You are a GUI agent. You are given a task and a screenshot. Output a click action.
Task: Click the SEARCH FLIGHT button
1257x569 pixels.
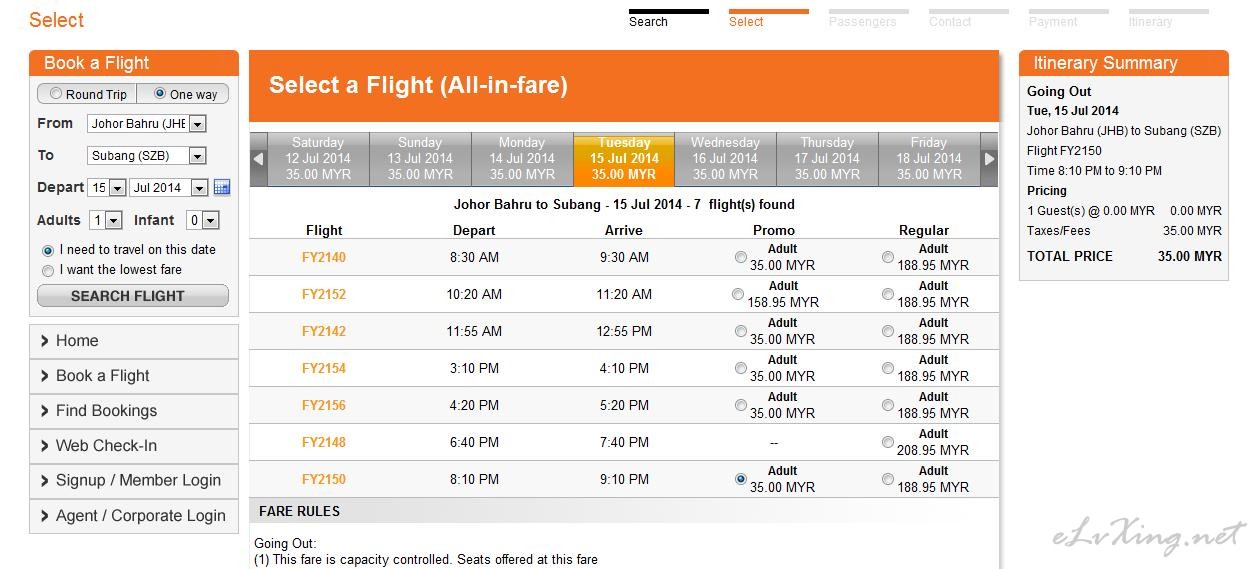click(133, 296)
